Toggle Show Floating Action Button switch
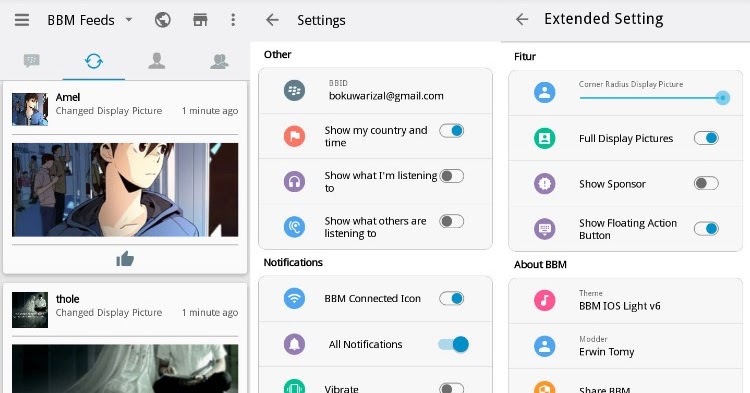 pyautogui.click(x=706, y=229)
